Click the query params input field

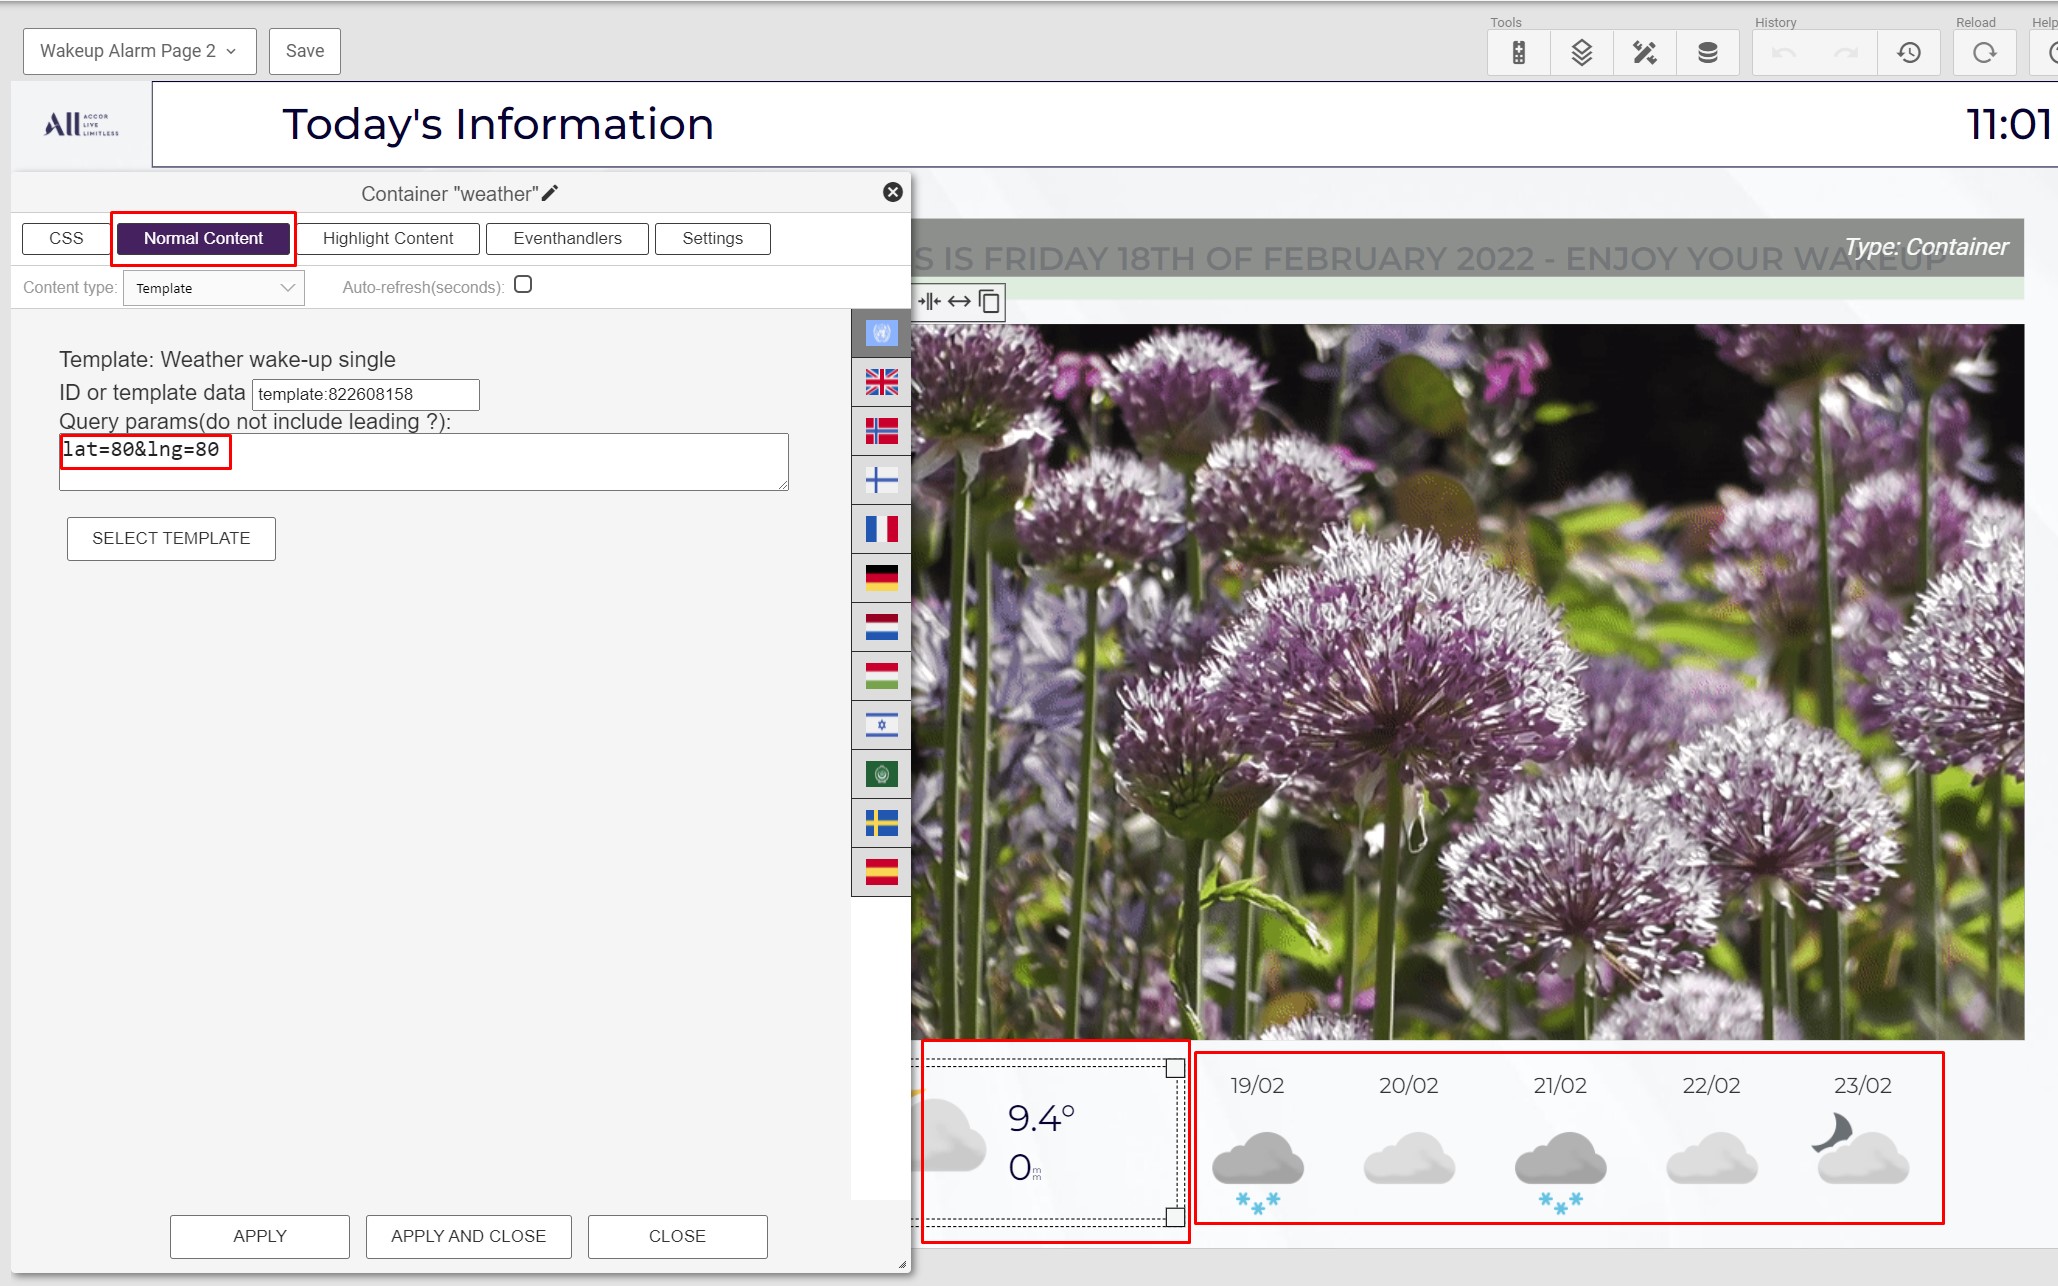click(x=421, y=462)
